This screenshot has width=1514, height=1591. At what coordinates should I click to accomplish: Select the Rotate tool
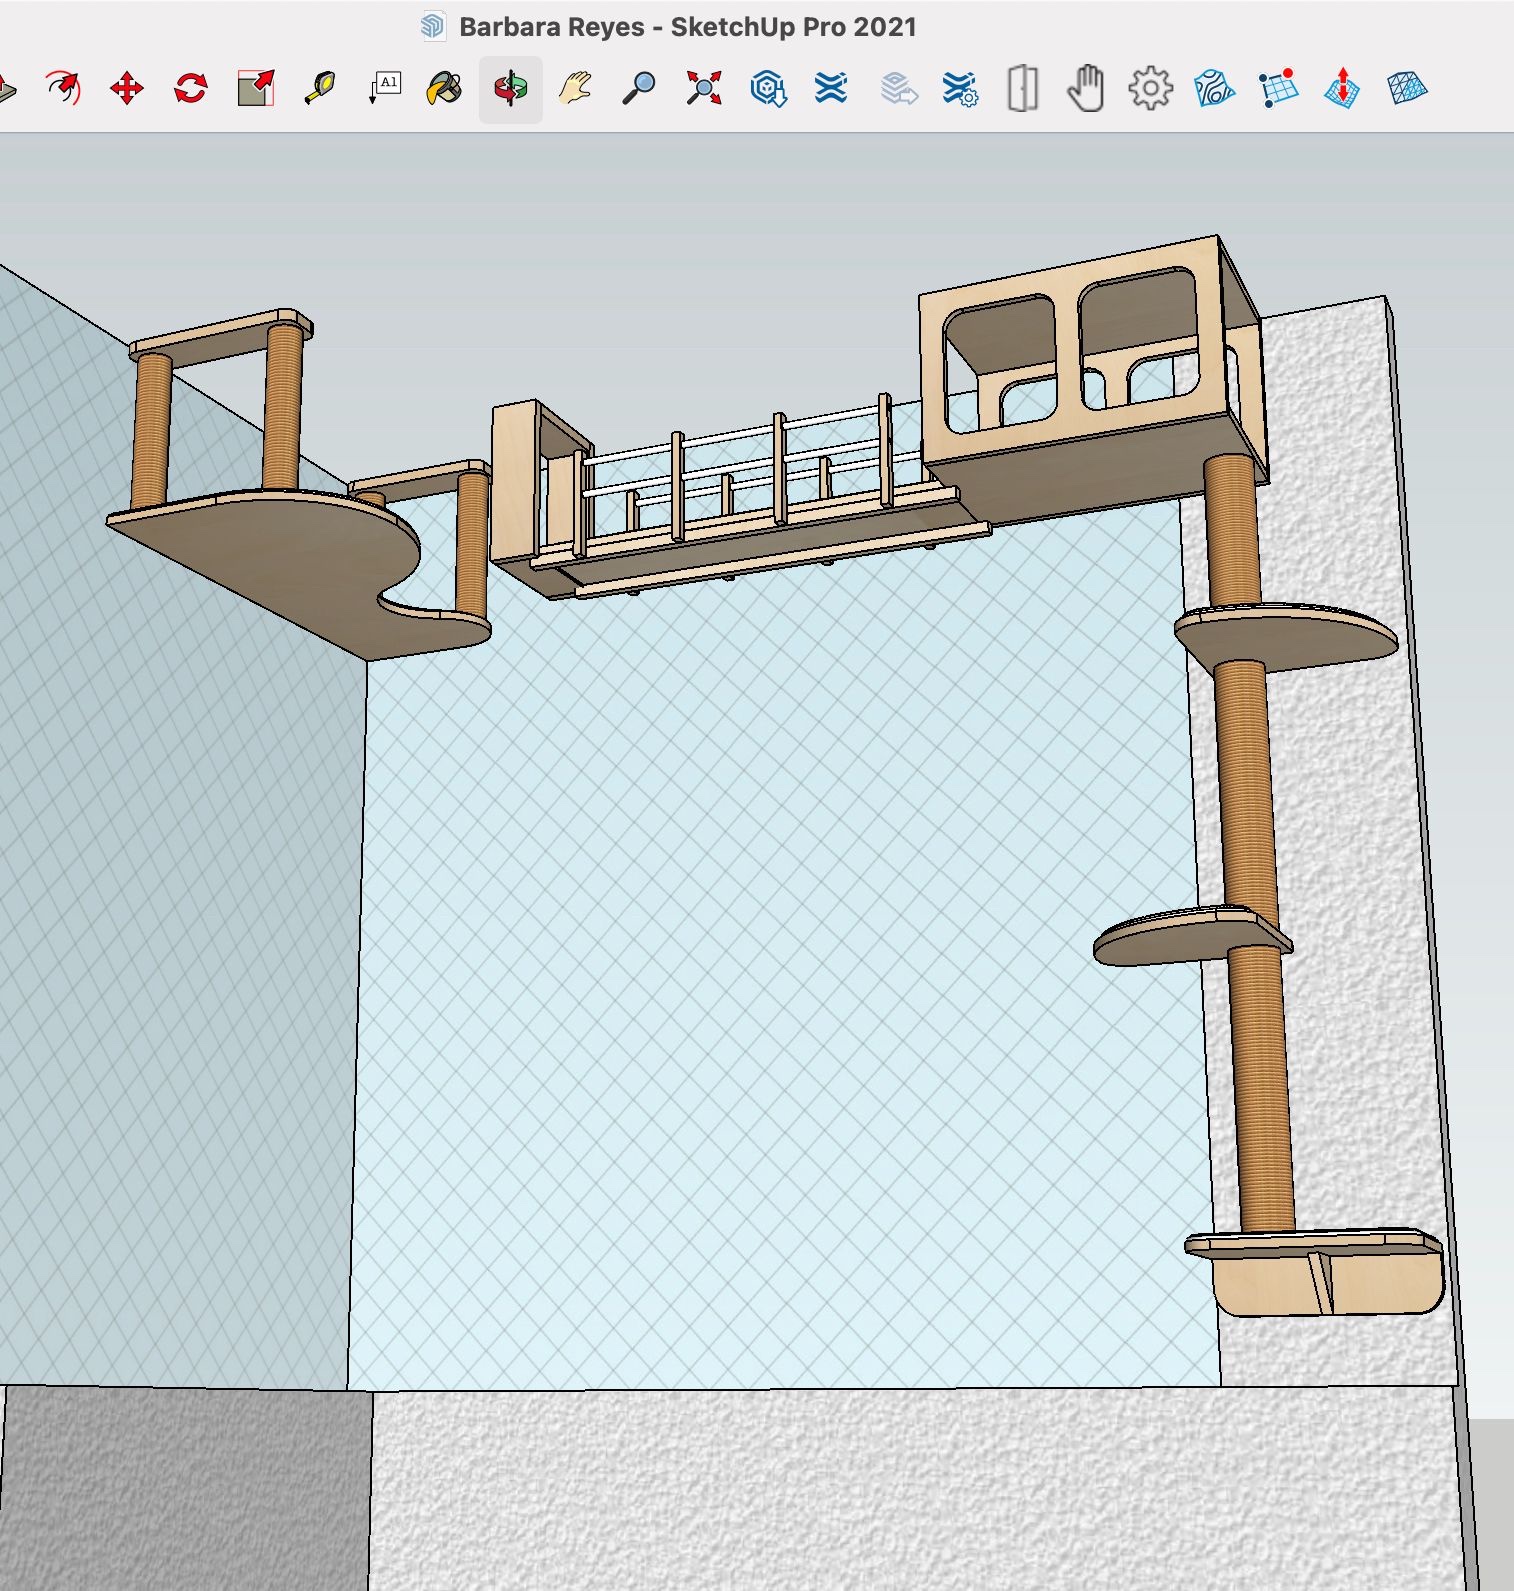(190, 88)
